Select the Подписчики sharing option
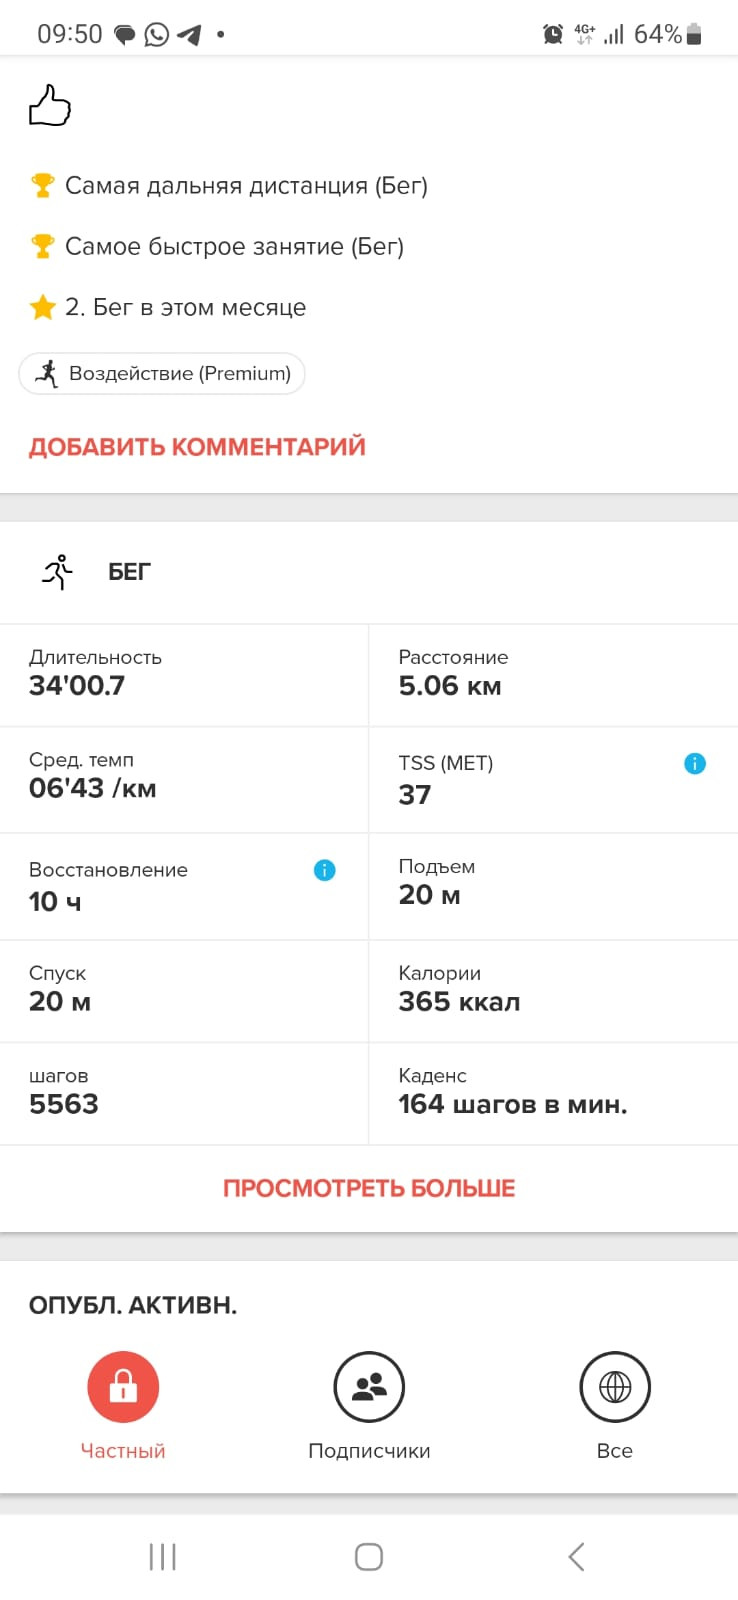 369,1387
